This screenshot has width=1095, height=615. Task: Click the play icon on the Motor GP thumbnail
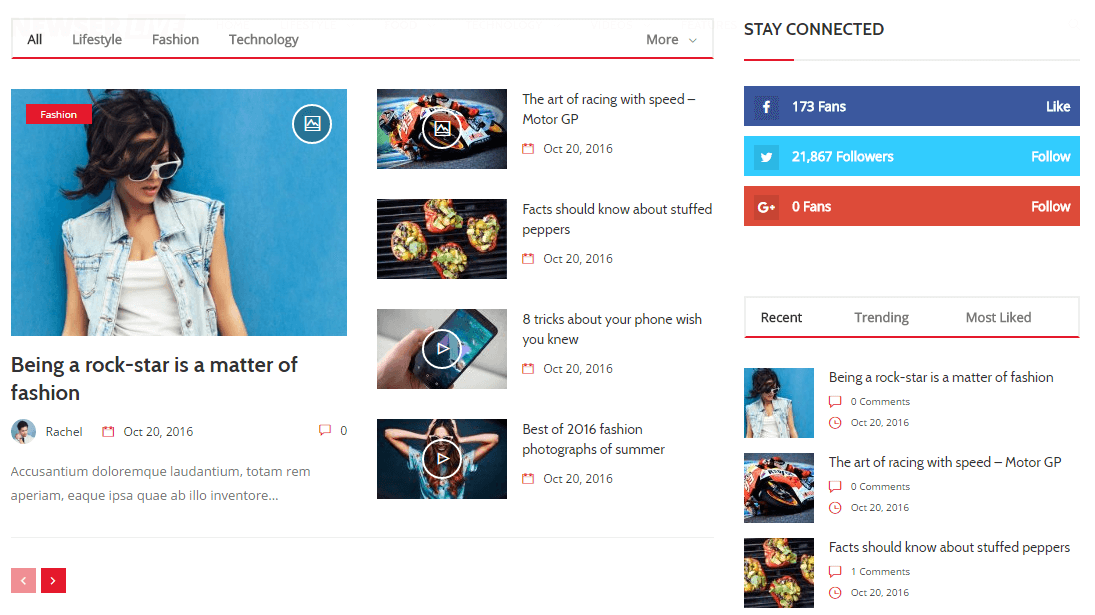click(x=442, y=128)
